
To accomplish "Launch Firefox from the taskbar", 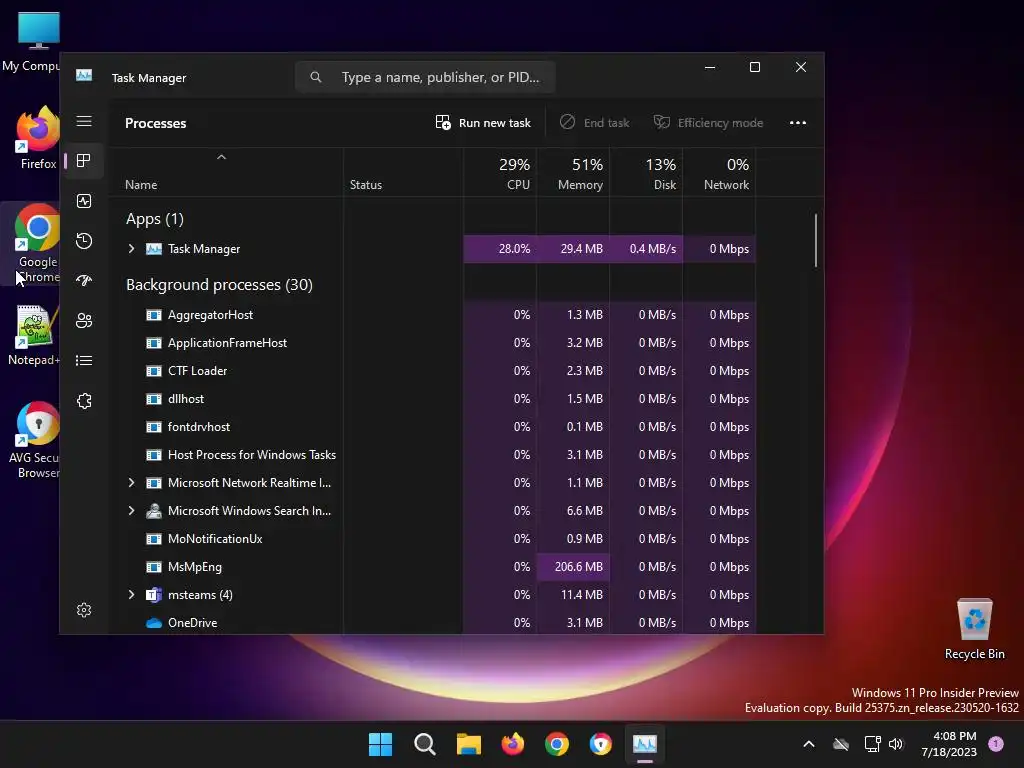I will click(x=513, y=744).
